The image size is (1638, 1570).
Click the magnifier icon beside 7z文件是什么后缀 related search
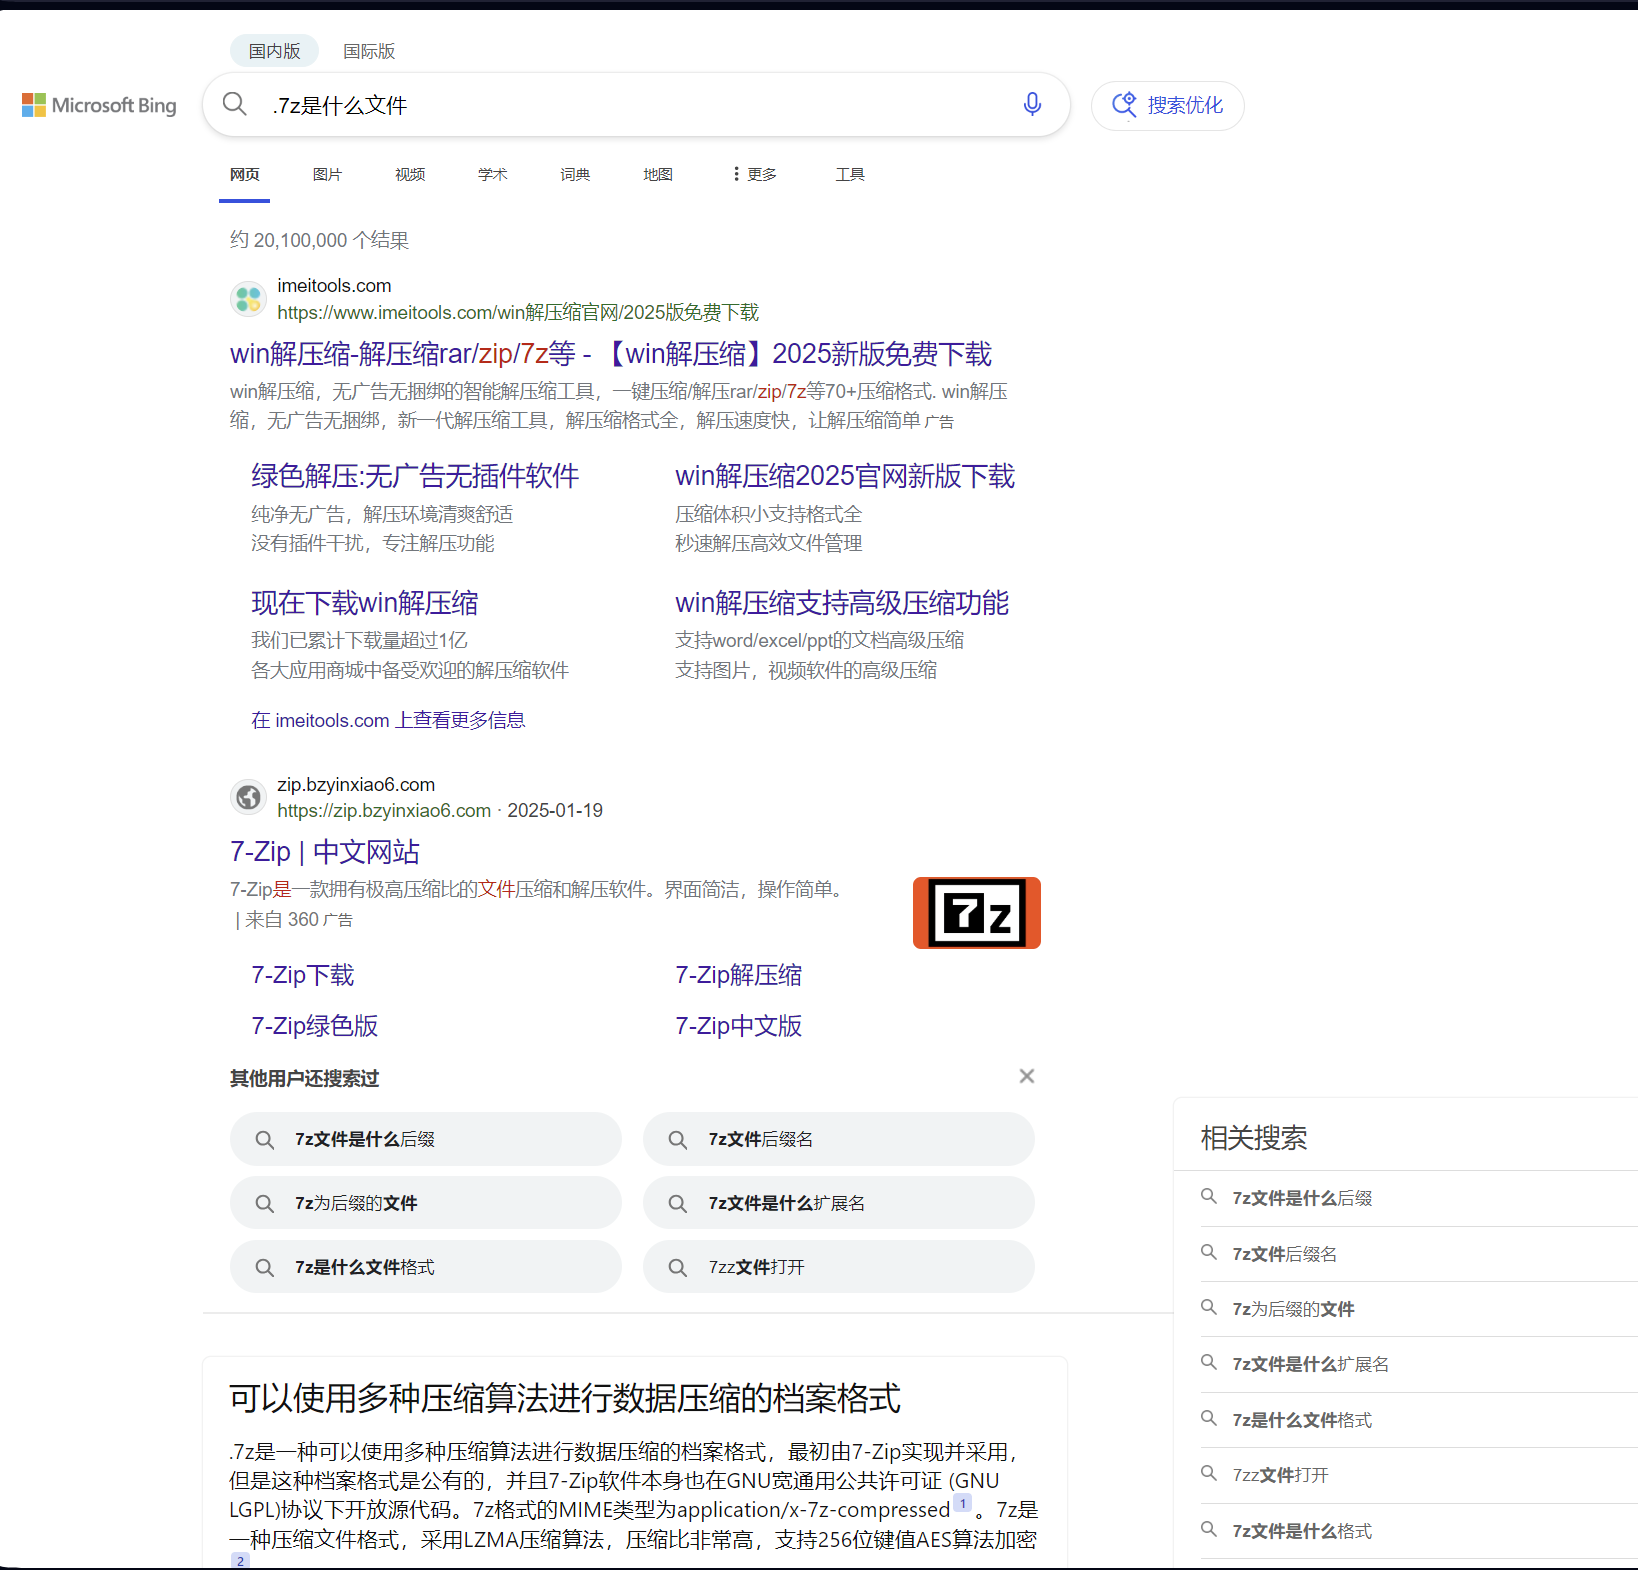point(1209,1197)
